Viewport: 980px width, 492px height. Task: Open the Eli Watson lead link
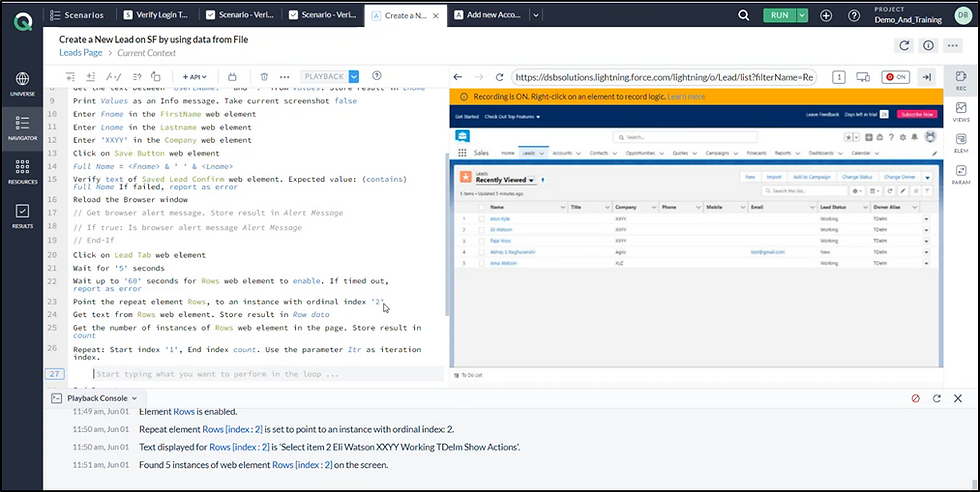pos(501,230)
